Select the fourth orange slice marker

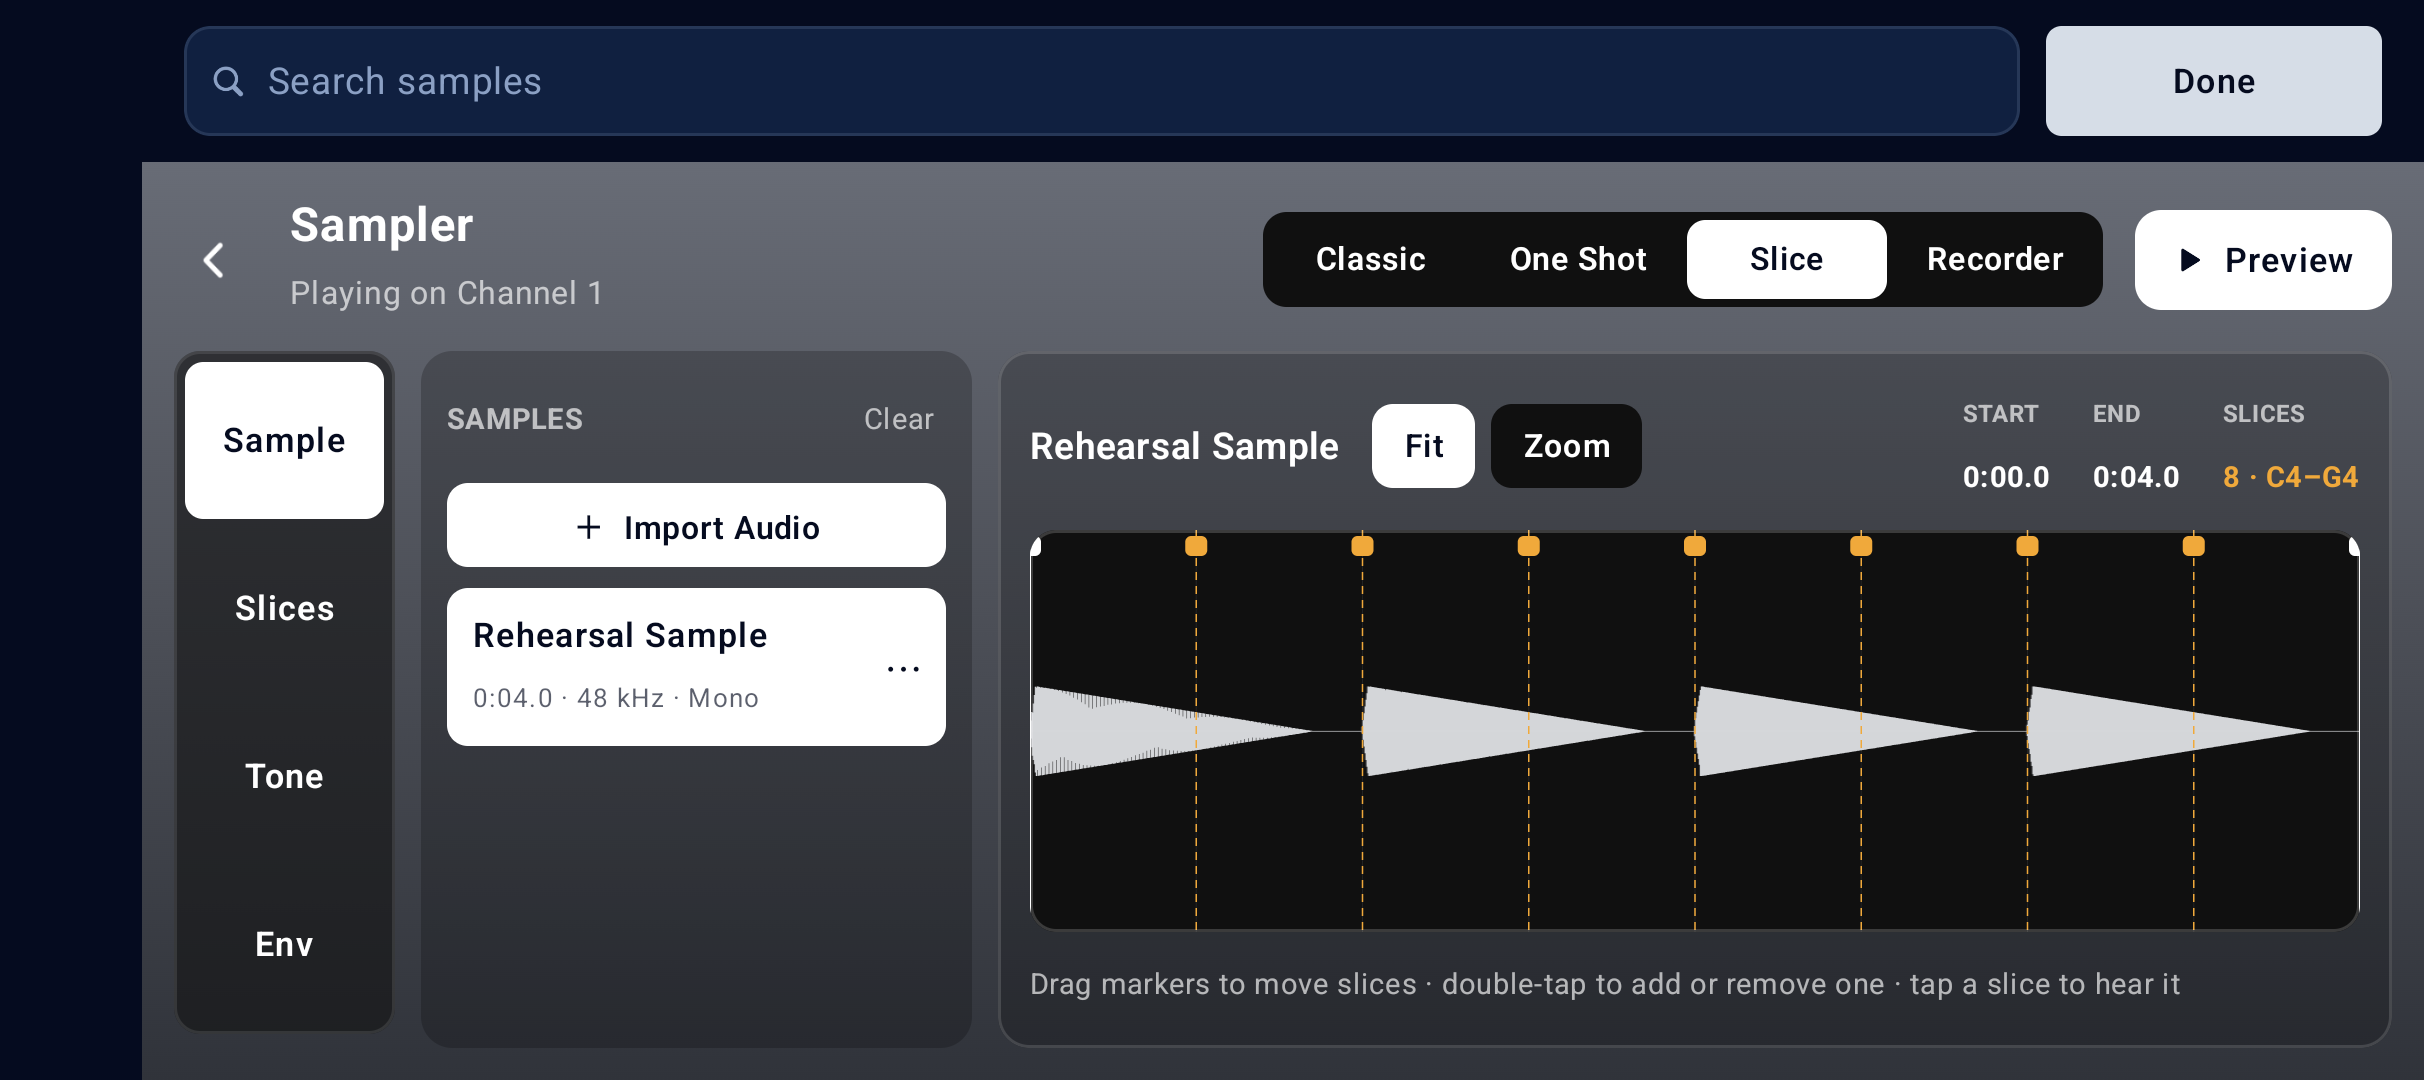point(1694,545)
